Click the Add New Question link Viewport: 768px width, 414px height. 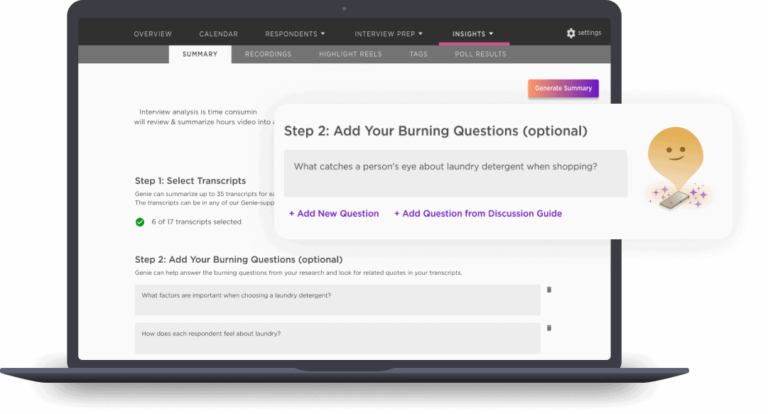point(334,213)
